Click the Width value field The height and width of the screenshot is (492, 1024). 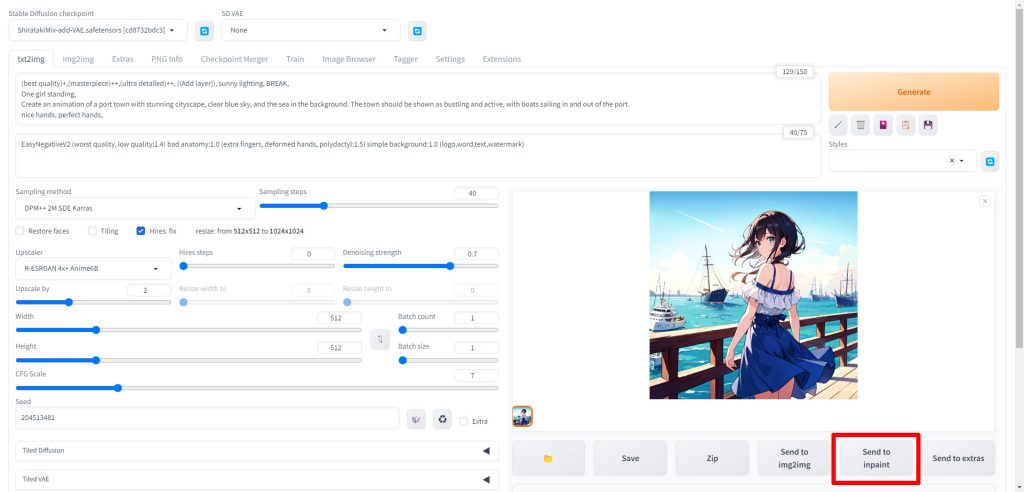click(339, 318)
